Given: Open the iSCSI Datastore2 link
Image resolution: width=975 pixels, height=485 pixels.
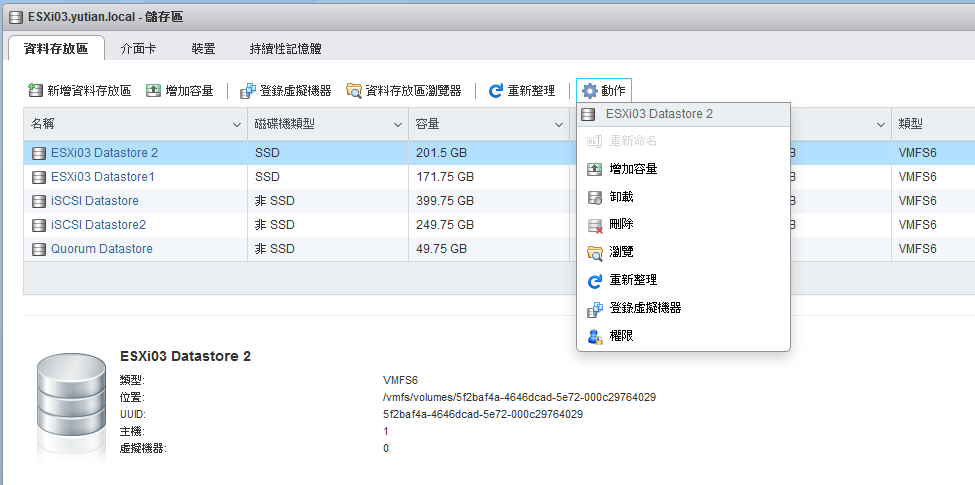Looking at the screenshot, I should [98, 225].
